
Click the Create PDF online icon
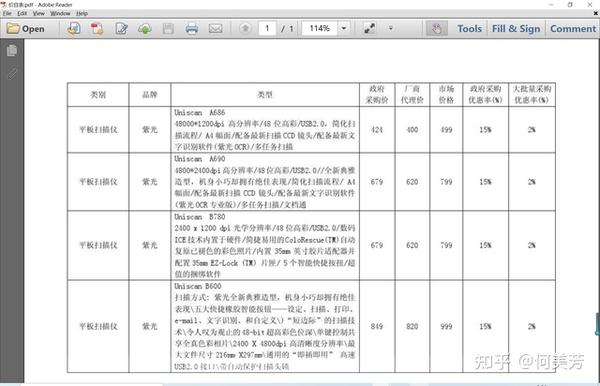73,29
